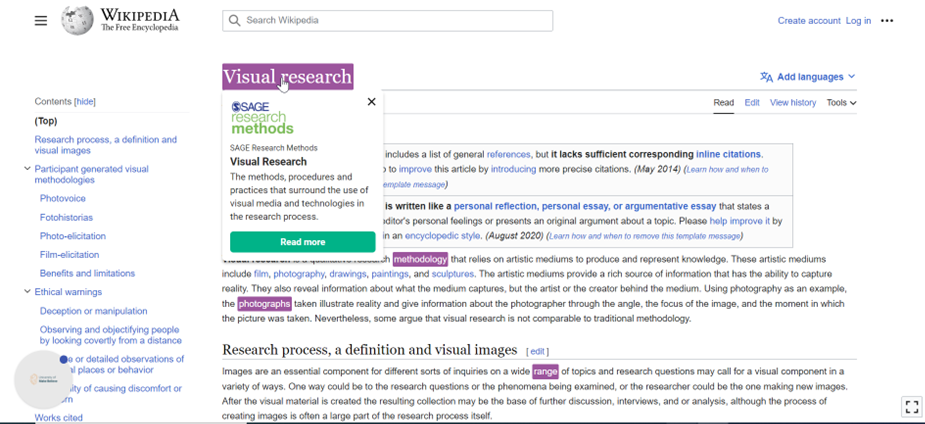Screen dimensions: 925x424
Task: Click the SAGE research methods logo
Action: [x=262, y=117]
